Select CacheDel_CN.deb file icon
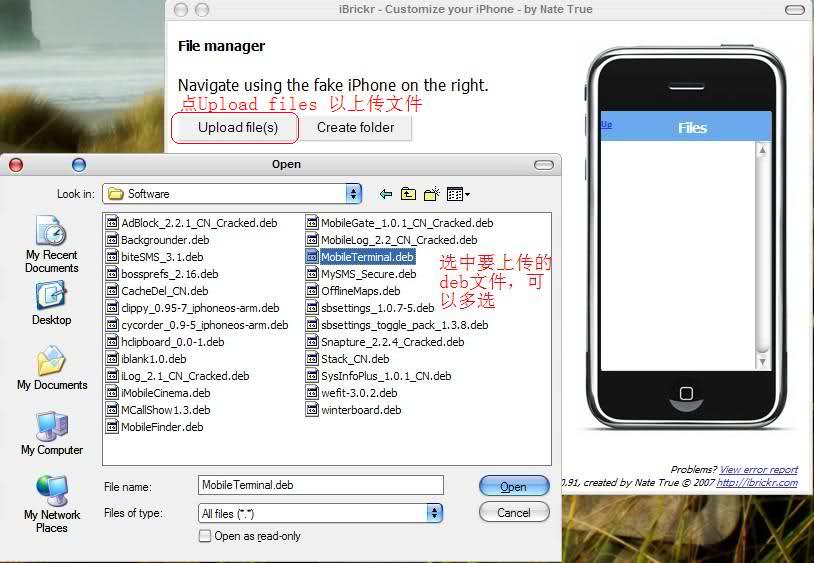The image size is (814, 563). pos(112,291)
